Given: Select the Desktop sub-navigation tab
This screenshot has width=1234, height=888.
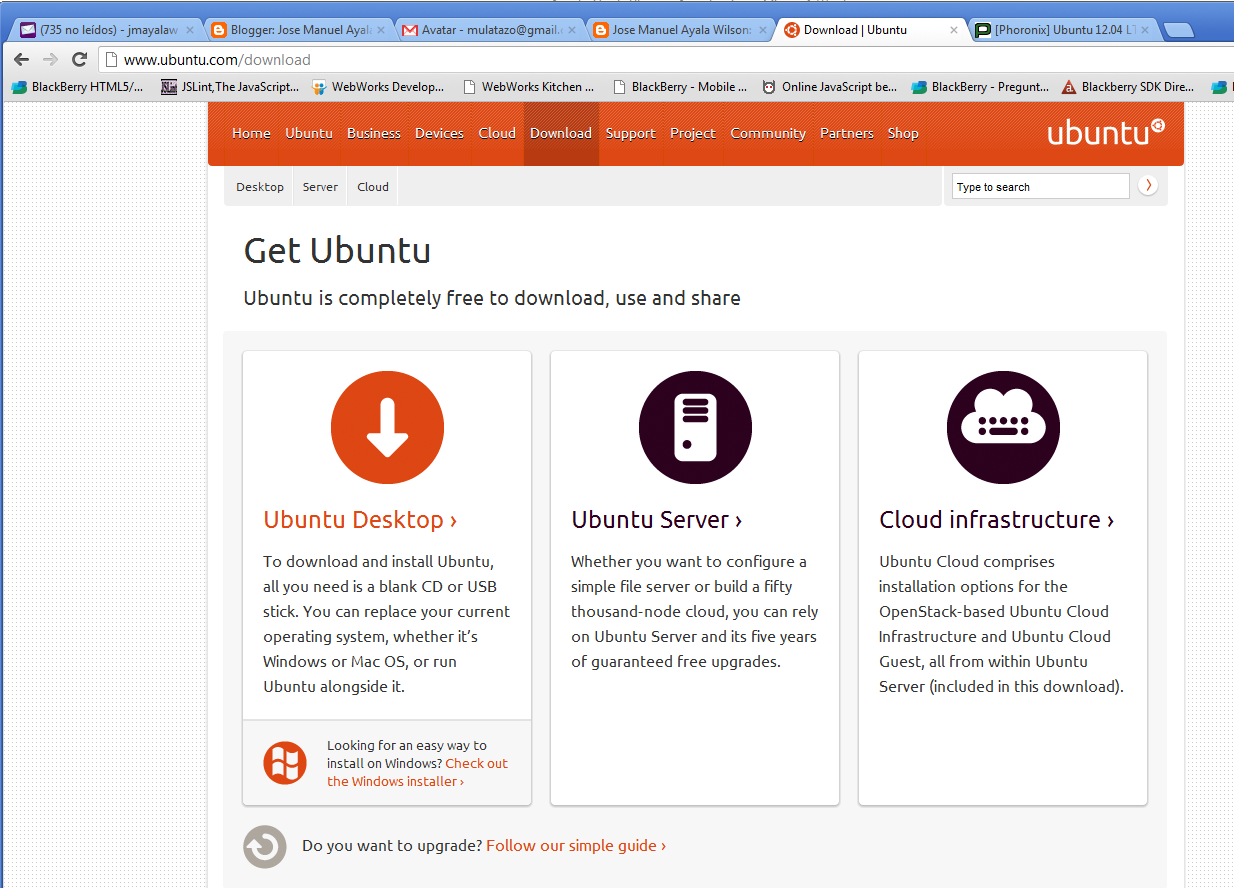Looking at the screenshot, I should pos(260,187).
